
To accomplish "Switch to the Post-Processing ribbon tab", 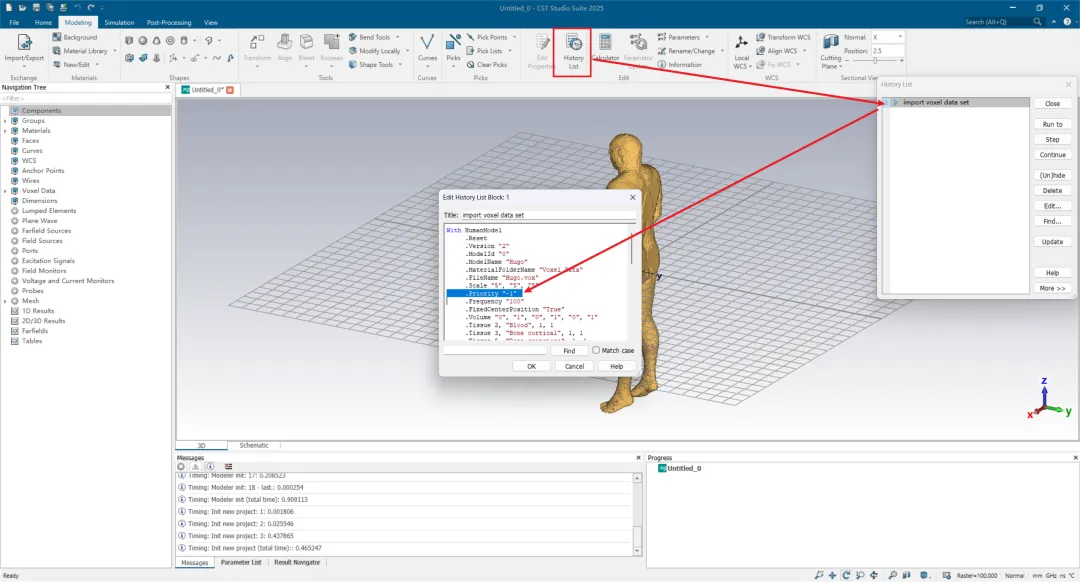I will pyautogui.click(x=169, y=23).
